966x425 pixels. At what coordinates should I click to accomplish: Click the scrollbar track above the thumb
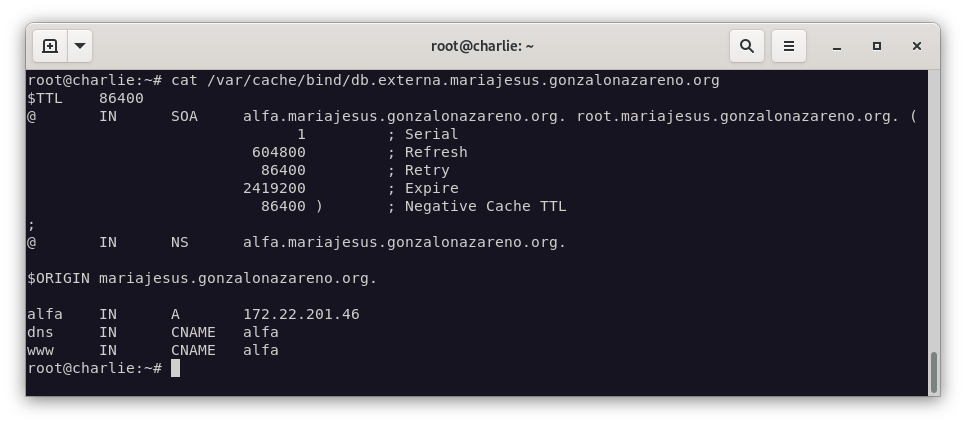(x=934, y=209)
